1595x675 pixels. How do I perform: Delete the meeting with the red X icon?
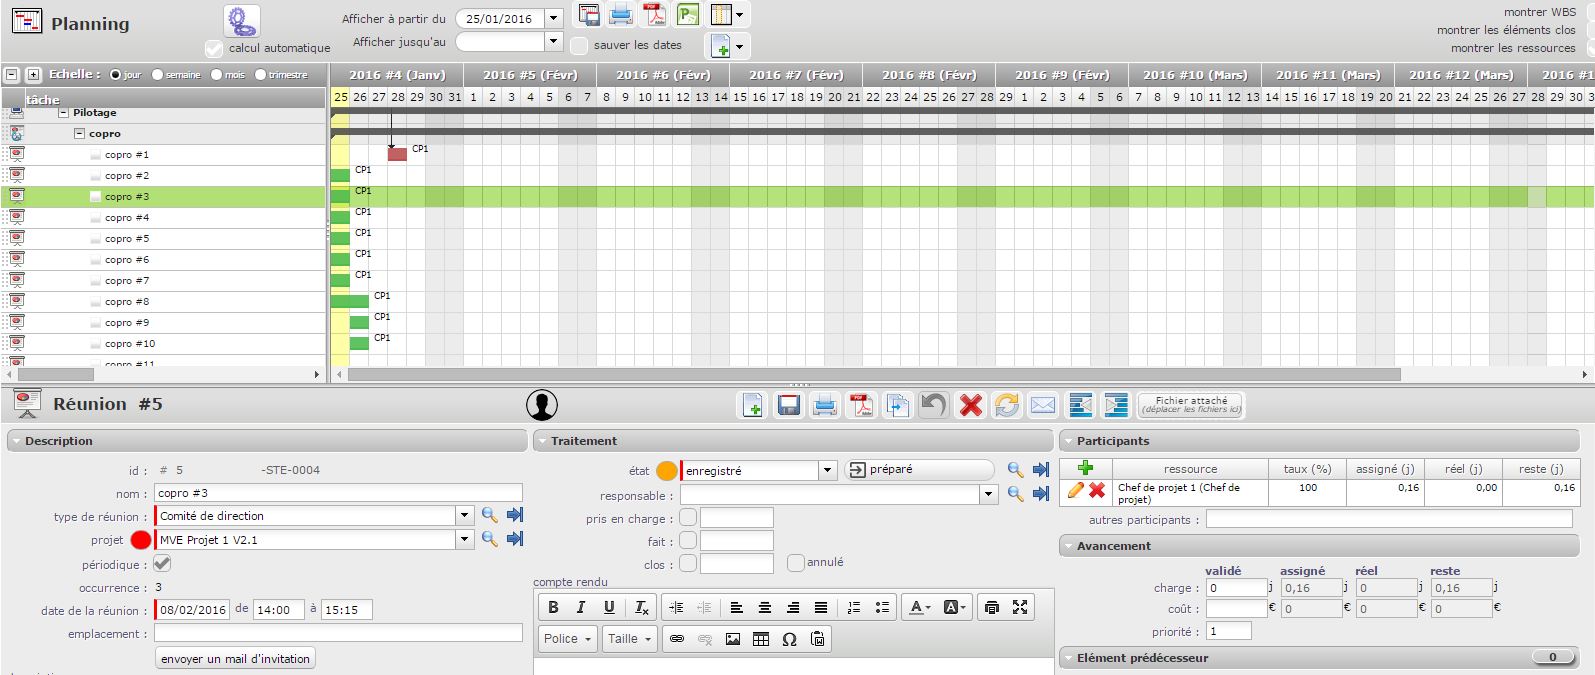coord(970,405)
